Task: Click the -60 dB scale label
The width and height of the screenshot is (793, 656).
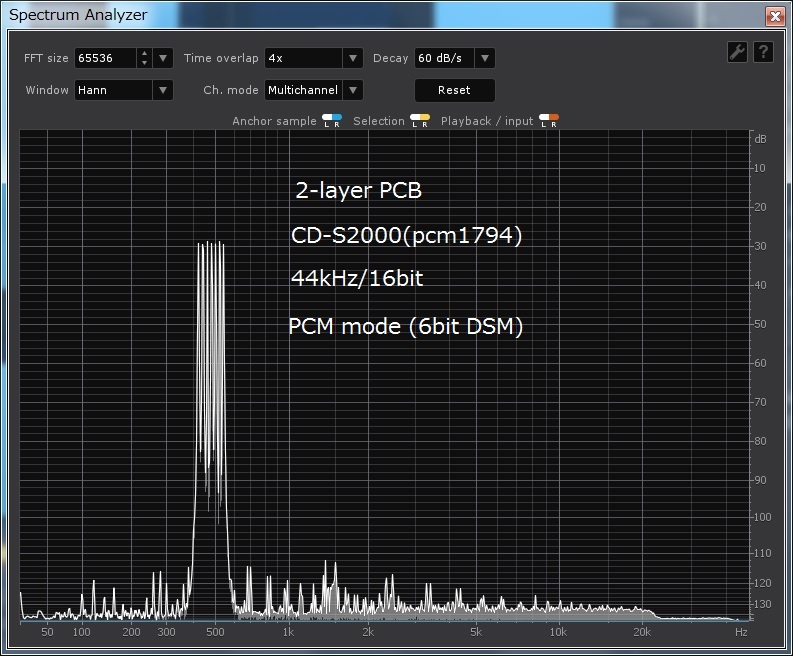Action: click(x=759, y=363)
